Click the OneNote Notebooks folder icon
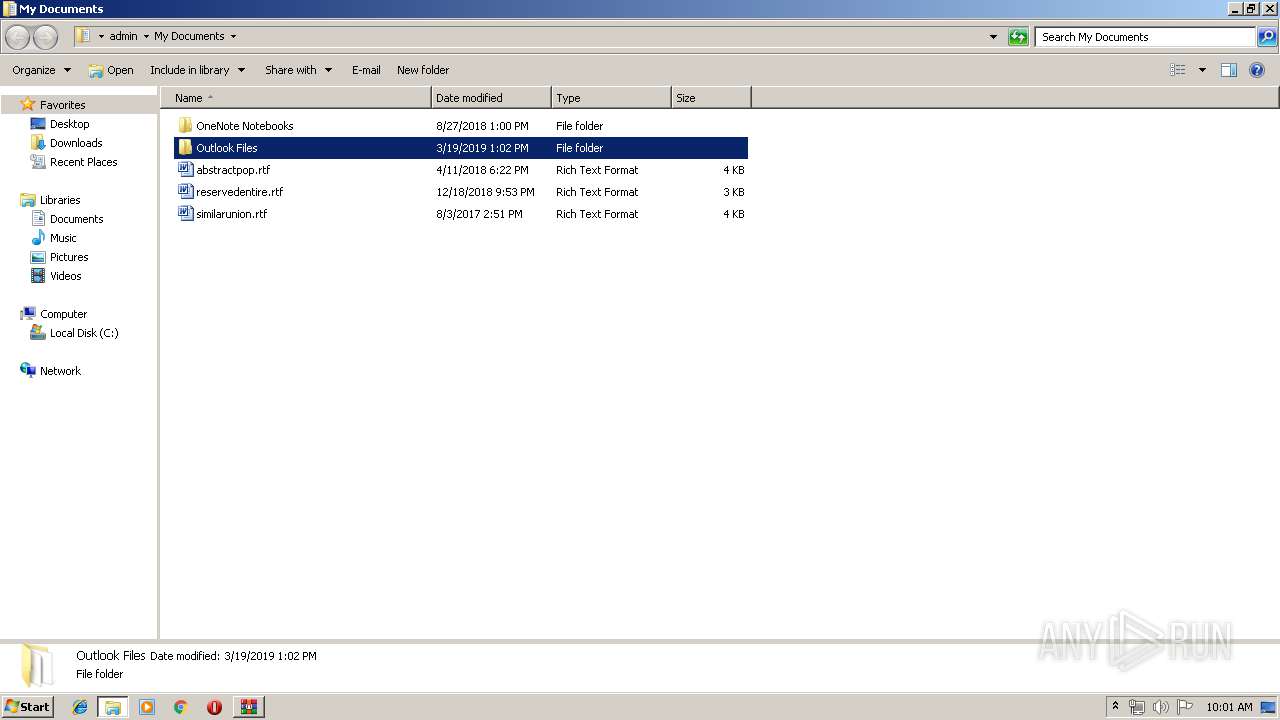Screen dimensions: 1280x720 [185, 126]
